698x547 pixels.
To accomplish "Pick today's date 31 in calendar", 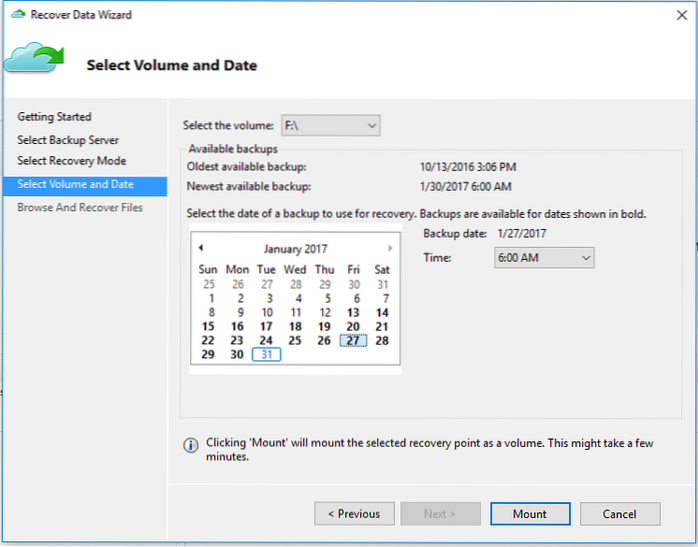I will tap(266, 355).
